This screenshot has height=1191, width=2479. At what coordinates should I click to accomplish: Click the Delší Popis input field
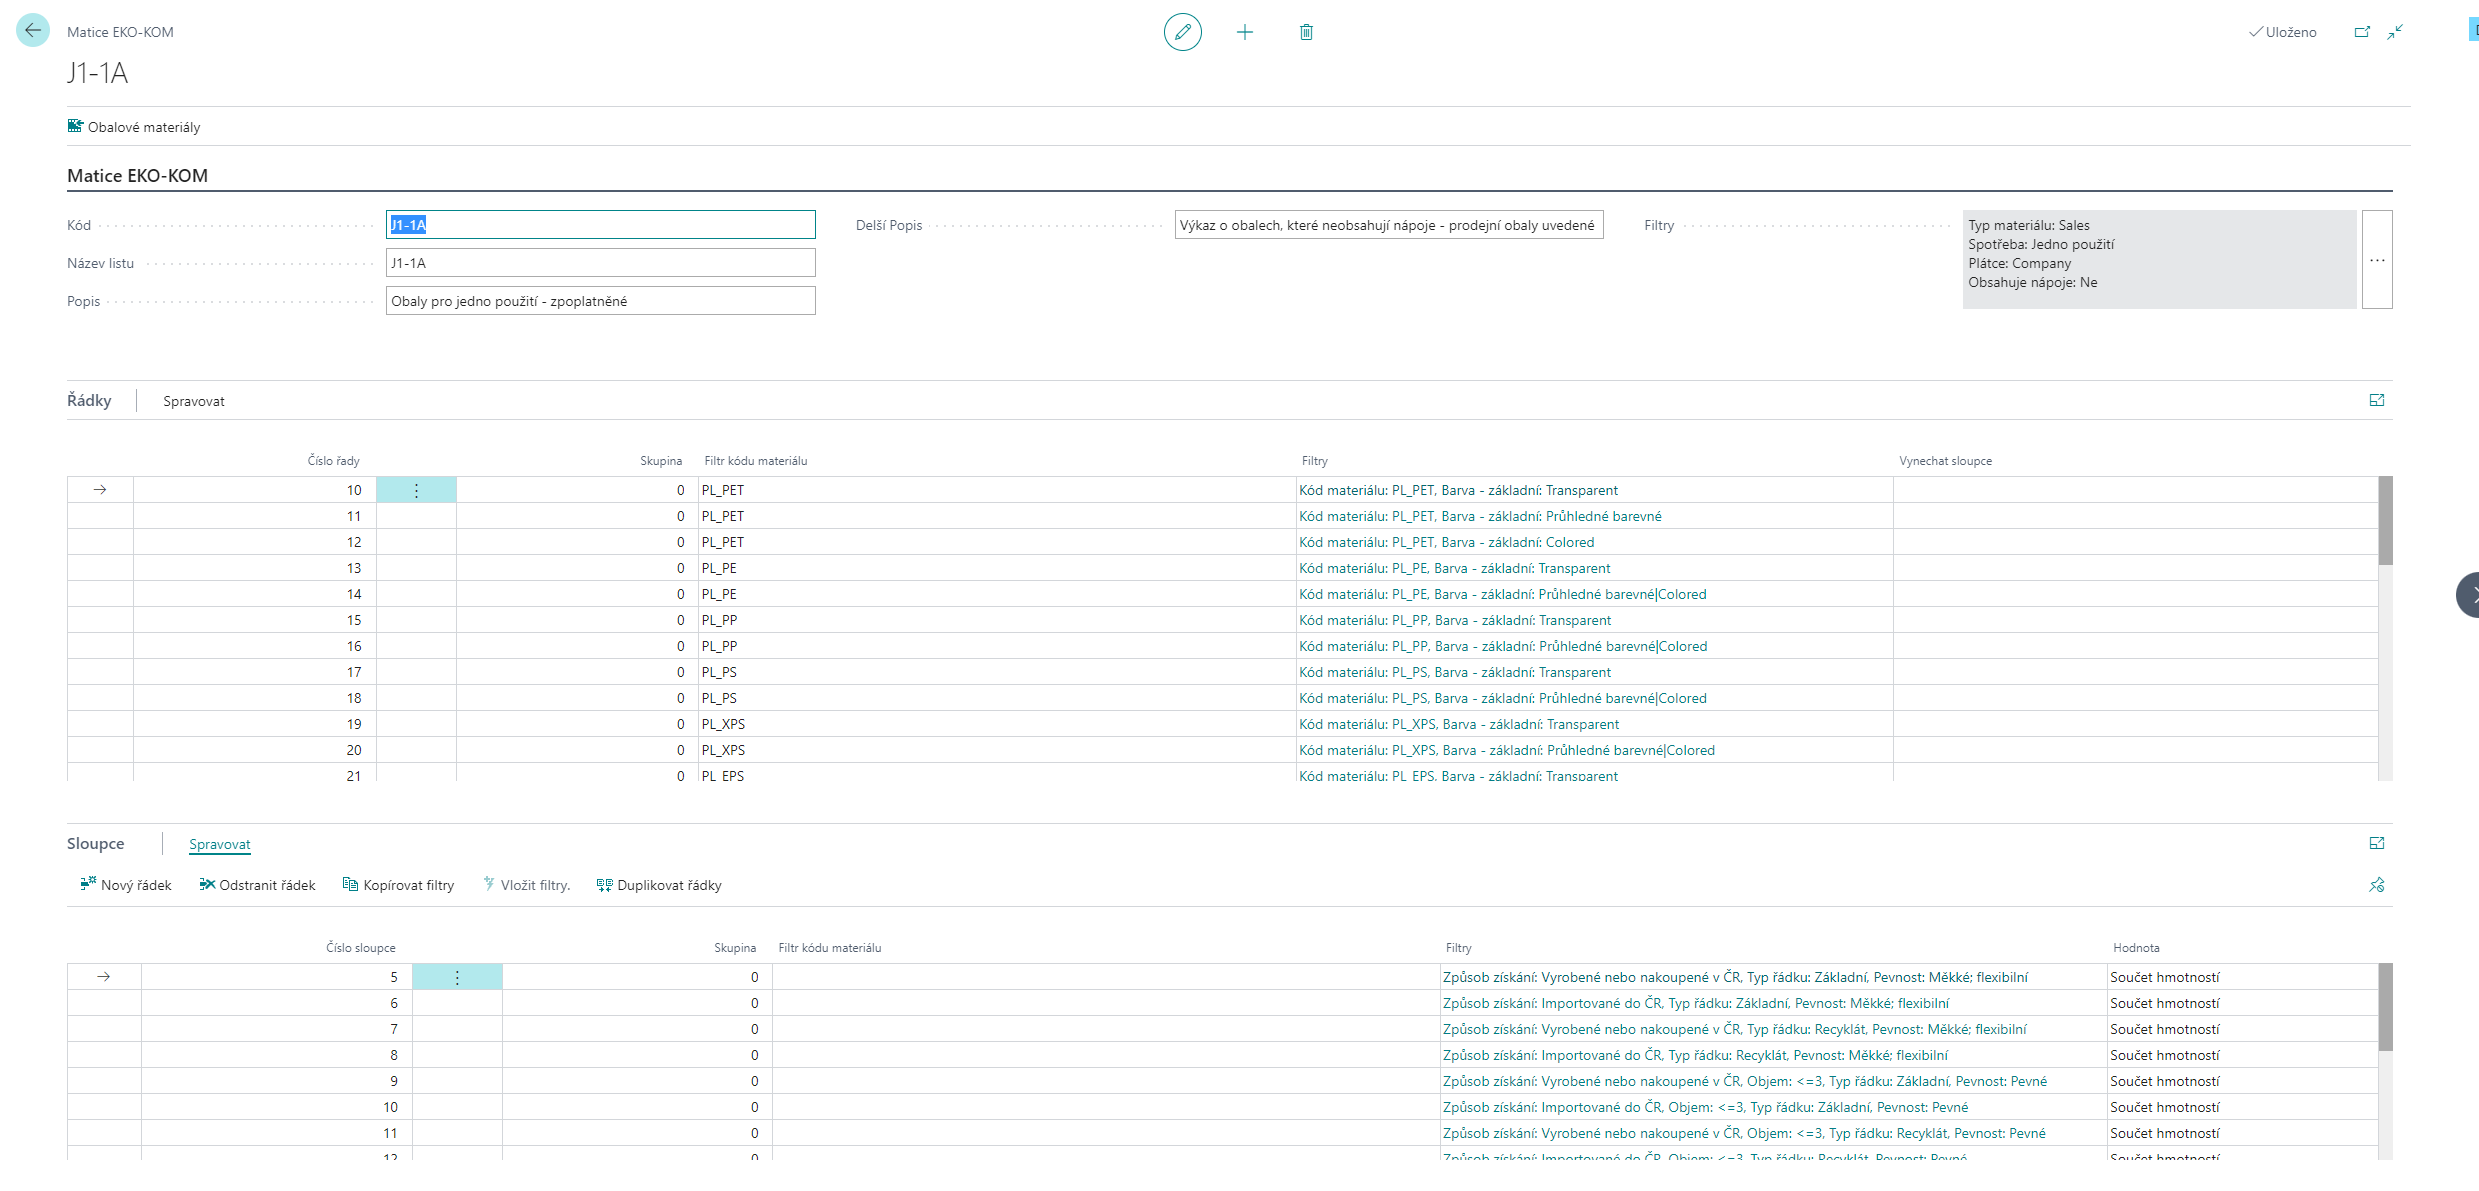pyautogui.click(x=1389, y=225)
